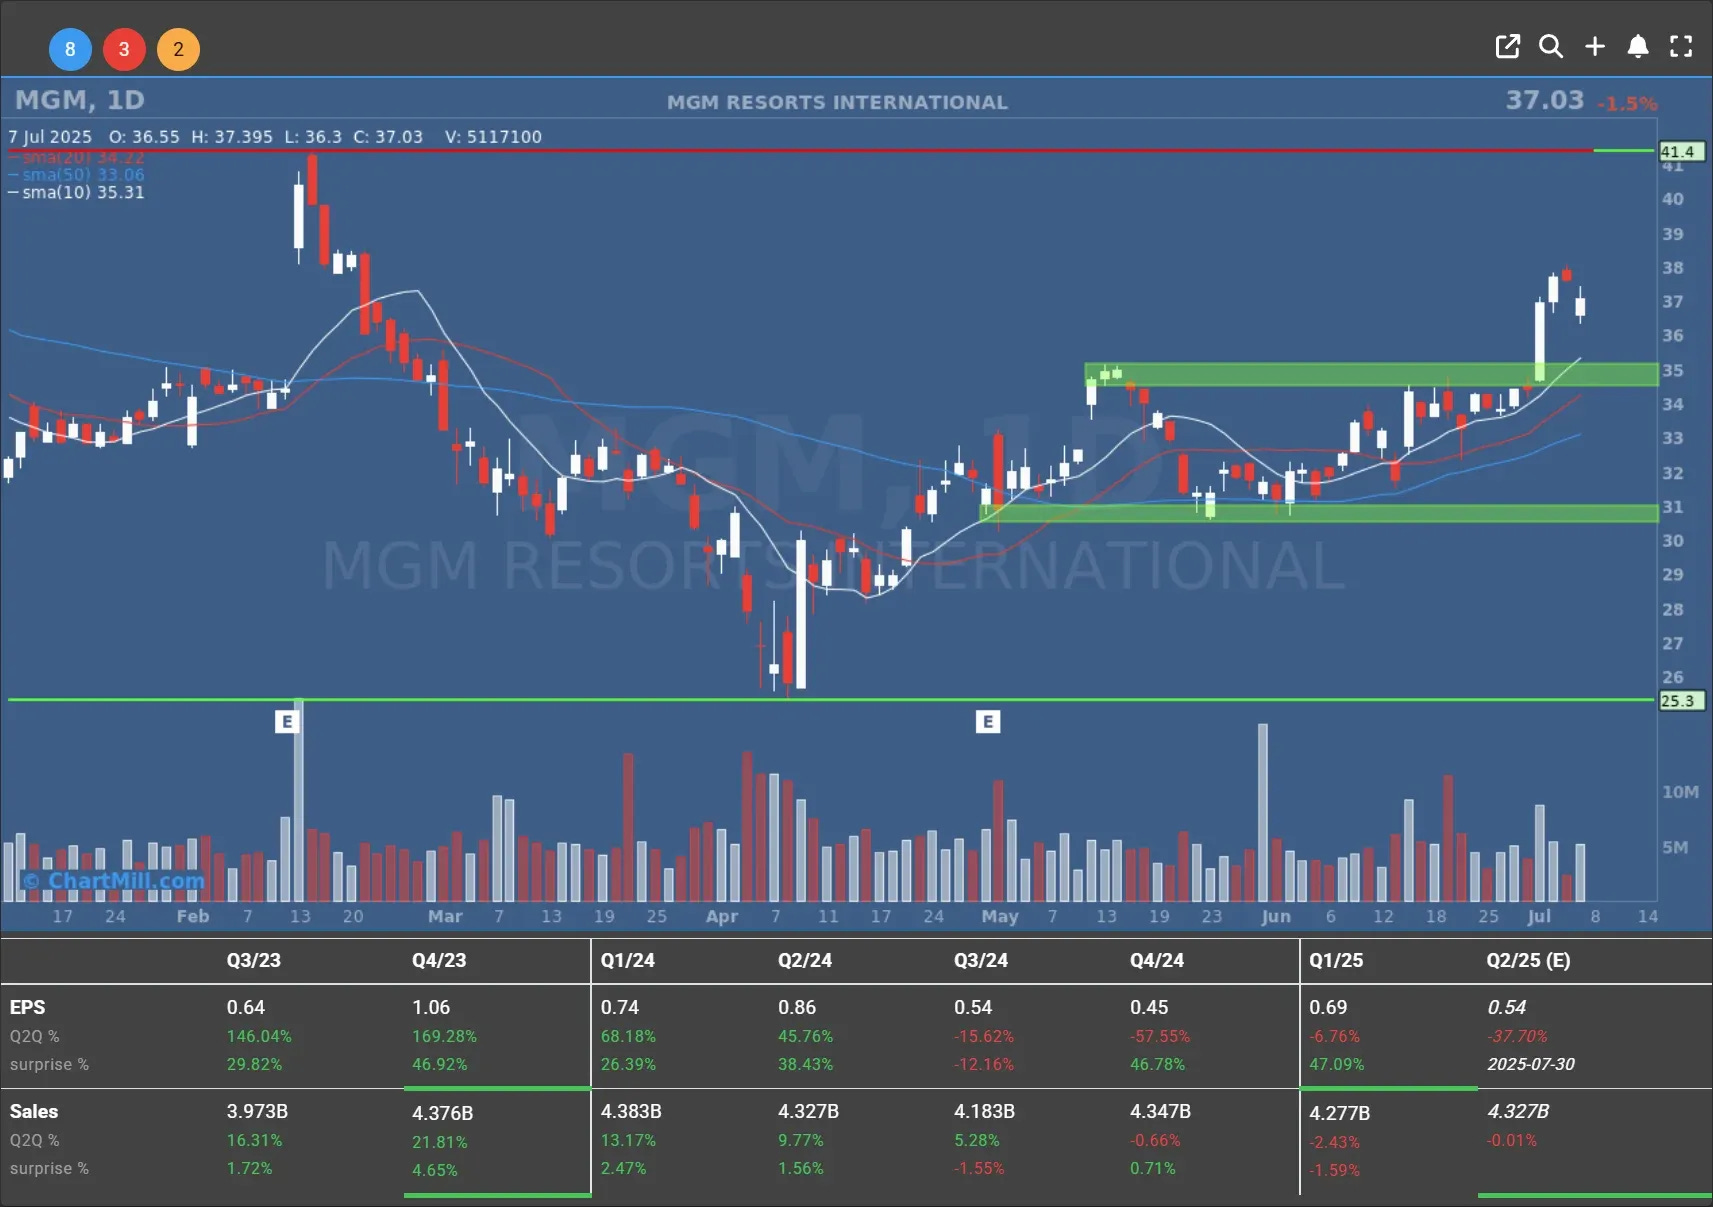The height and width of the screenshot is (1207, 1713).
Task: Click the magnifier search icon
Action: [1550, 47]
